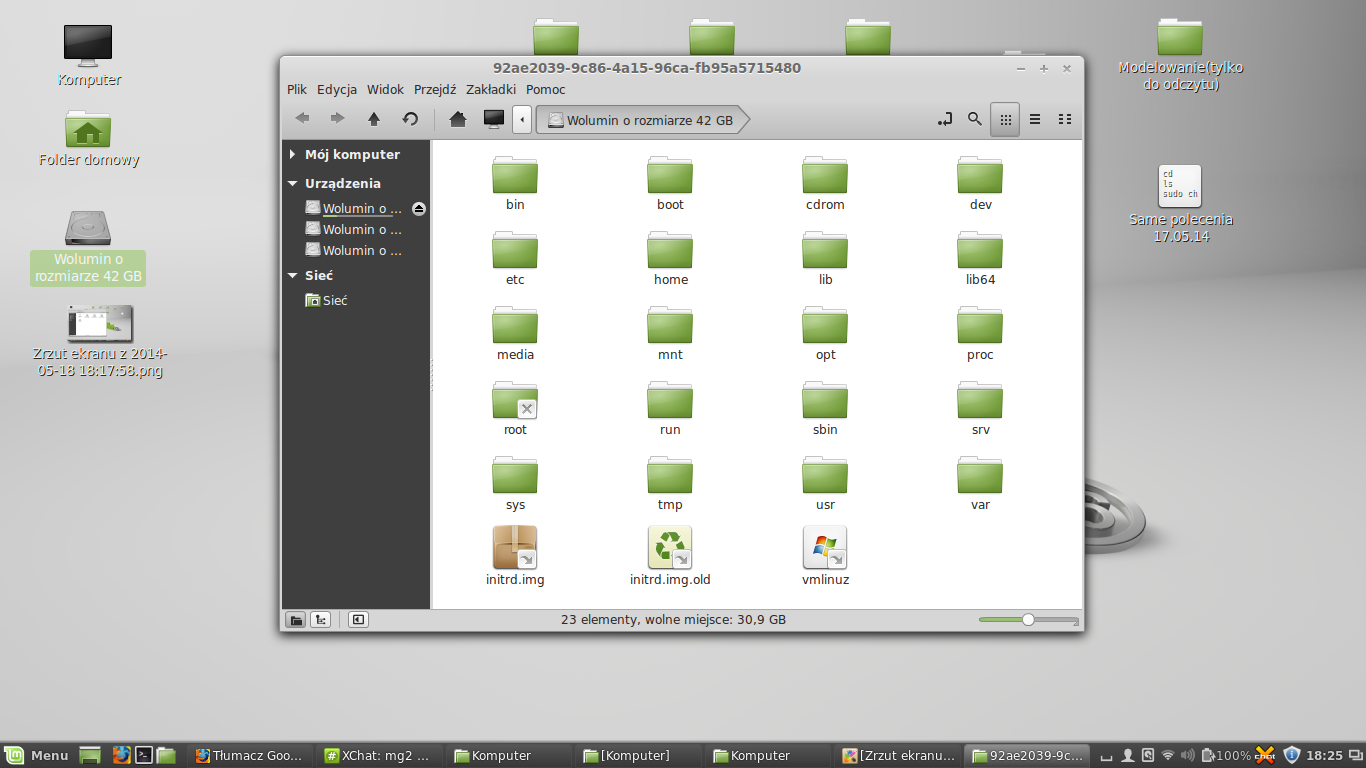This screenshot has height=768, width=1366.
Task: Open the tmp folder
Action: pos(670,483)
